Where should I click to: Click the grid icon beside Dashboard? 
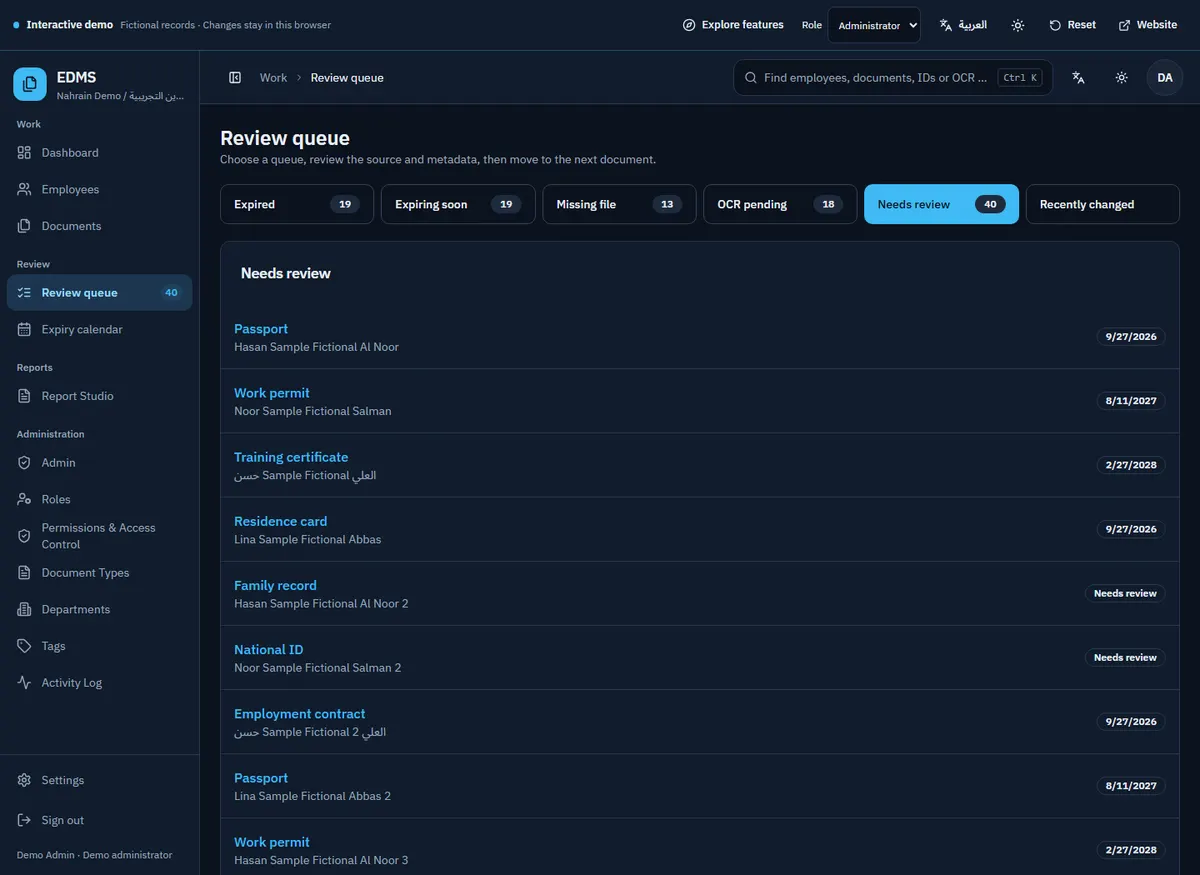click(x=25, y=153)
